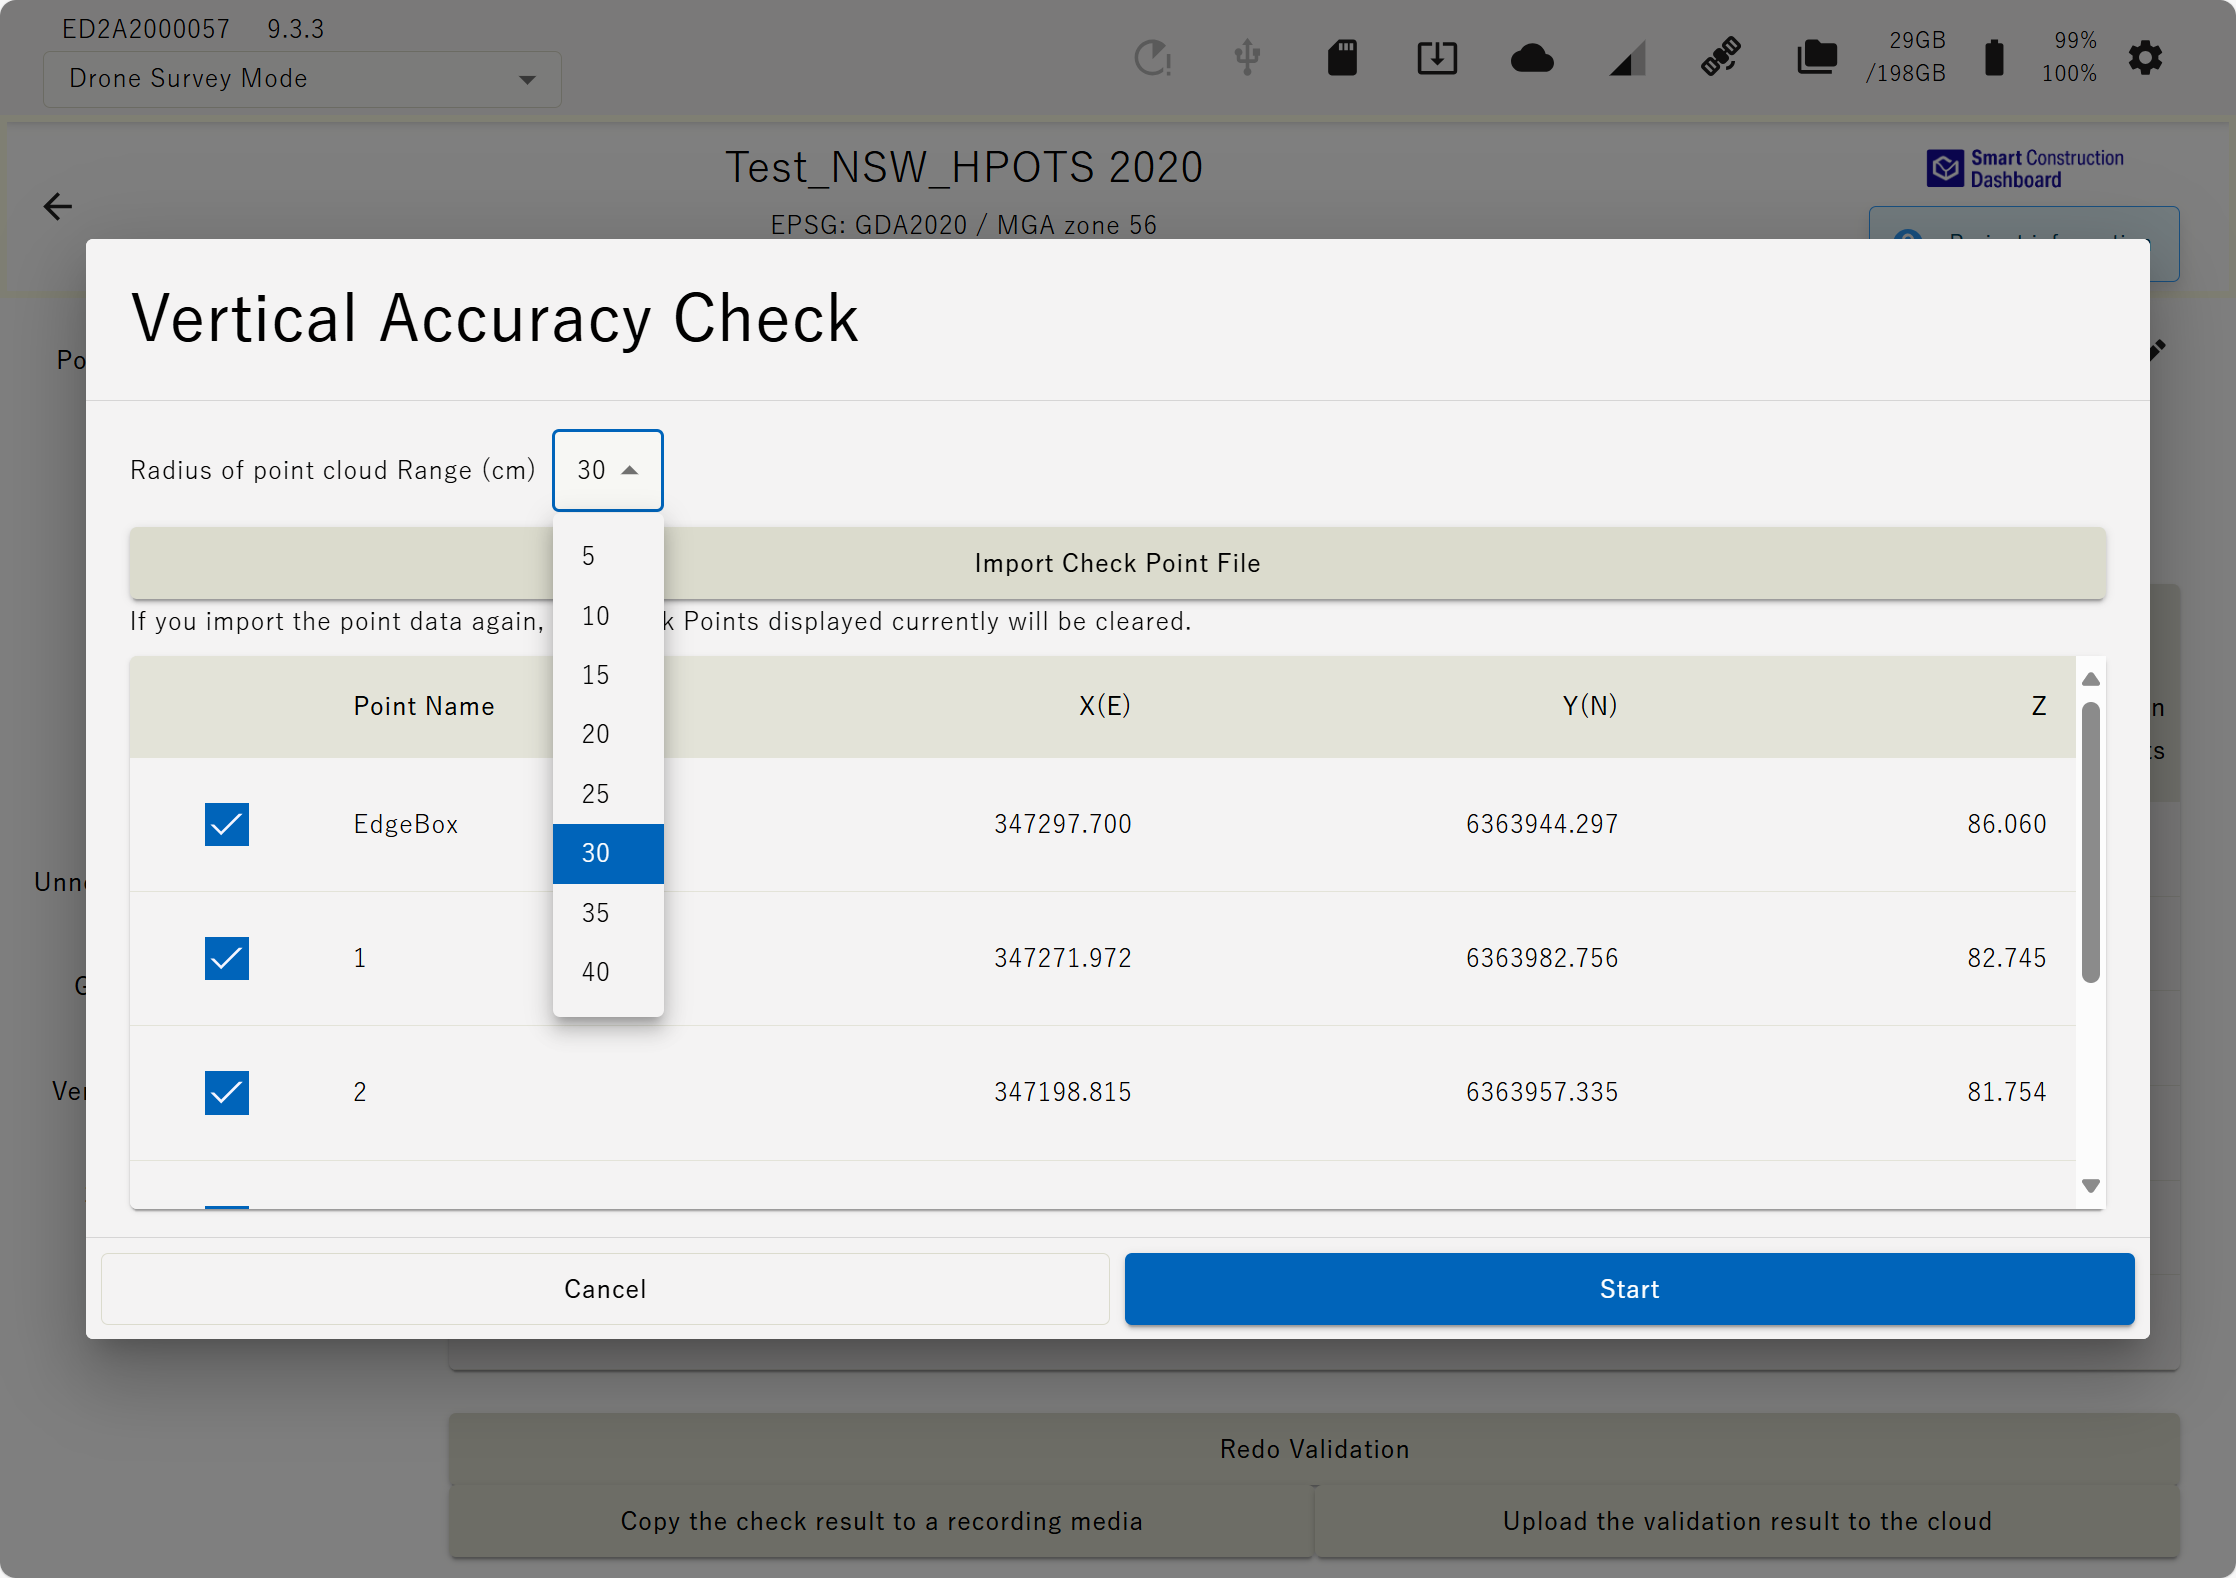Uncheck the EdgeBox point checkbox
The width and height of the screenshot is (2236, 1578).
click(227, 824)
